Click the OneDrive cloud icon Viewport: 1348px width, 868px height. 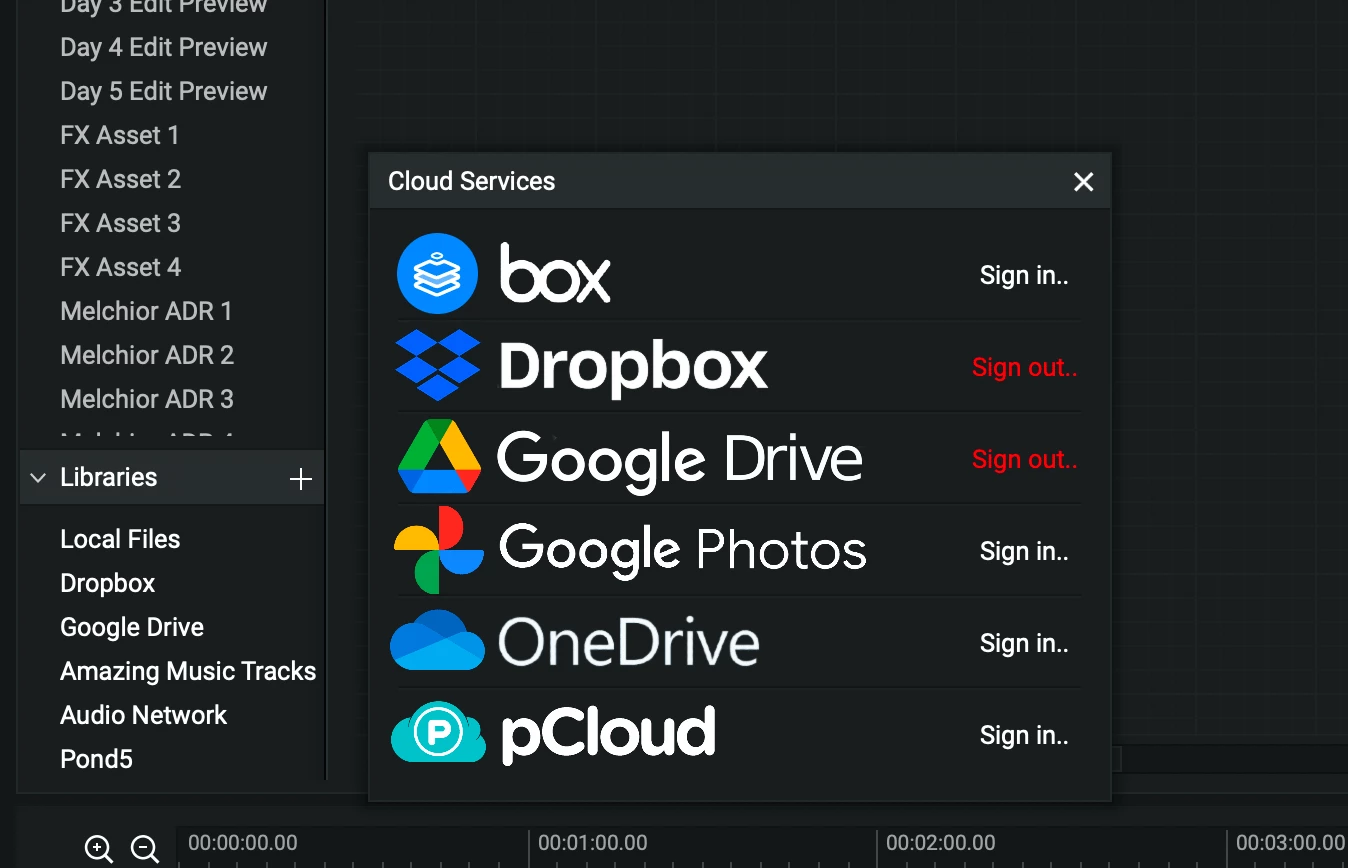[437, 642]
